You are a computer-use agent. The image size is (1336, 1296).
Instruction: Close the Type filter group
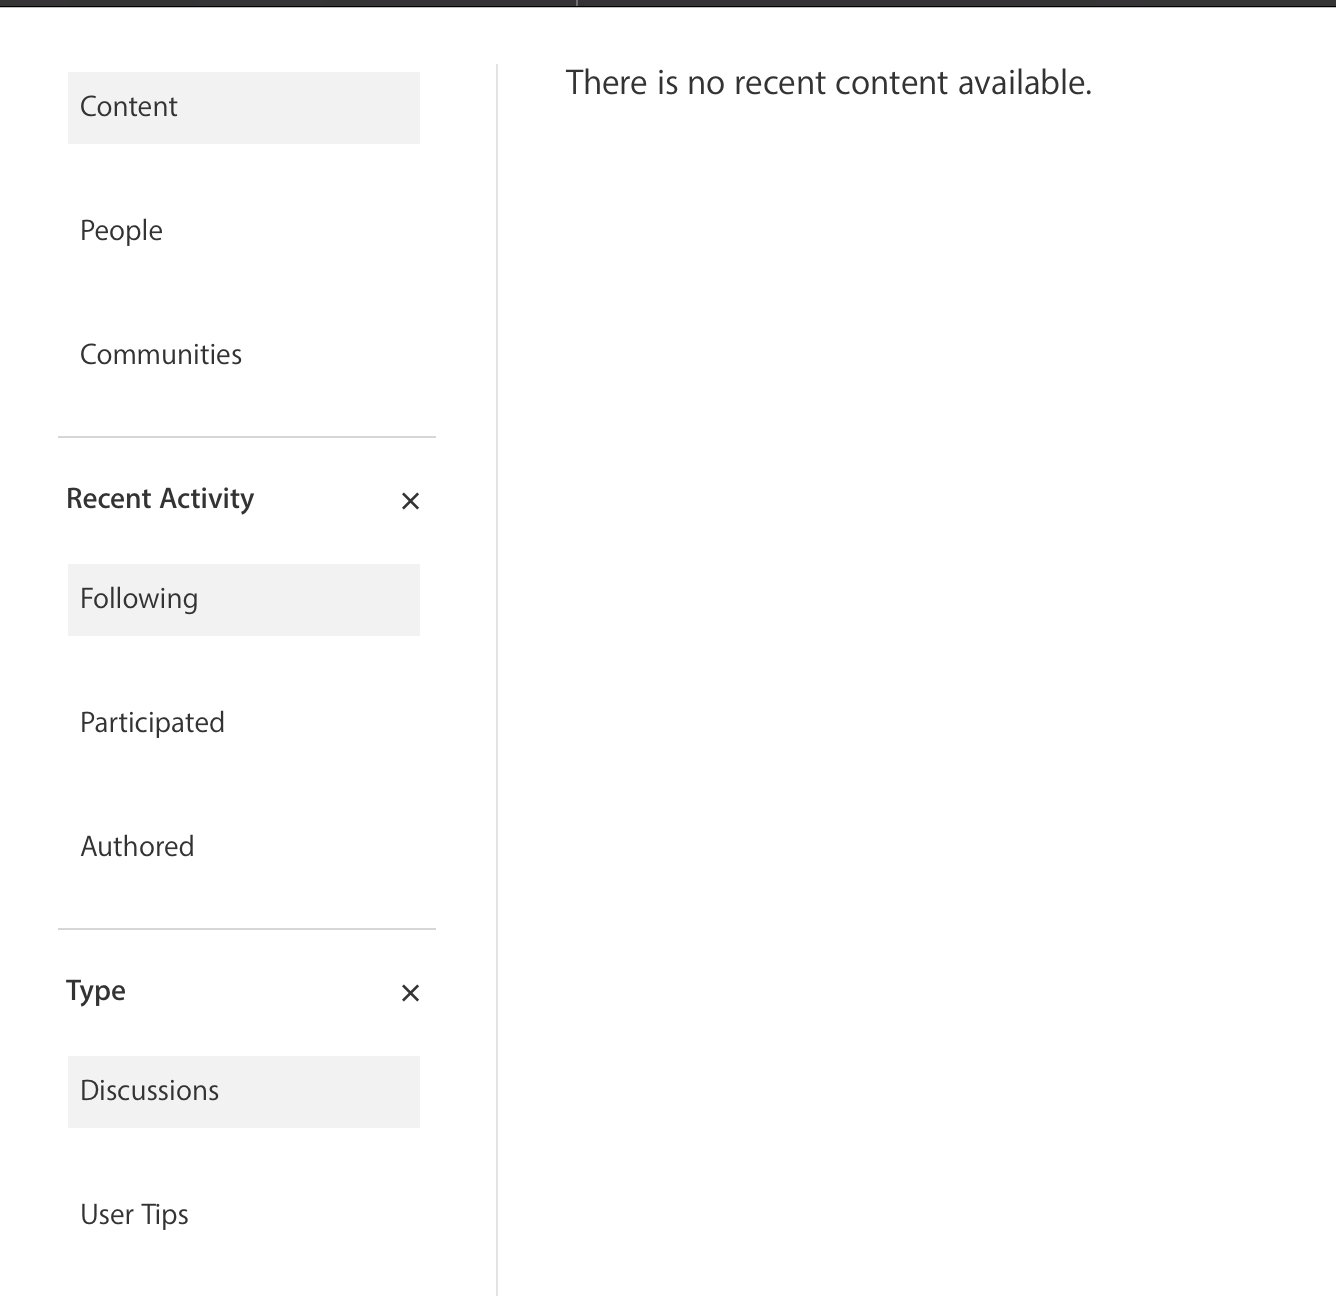pyautogui.click(x=410, y=993)
